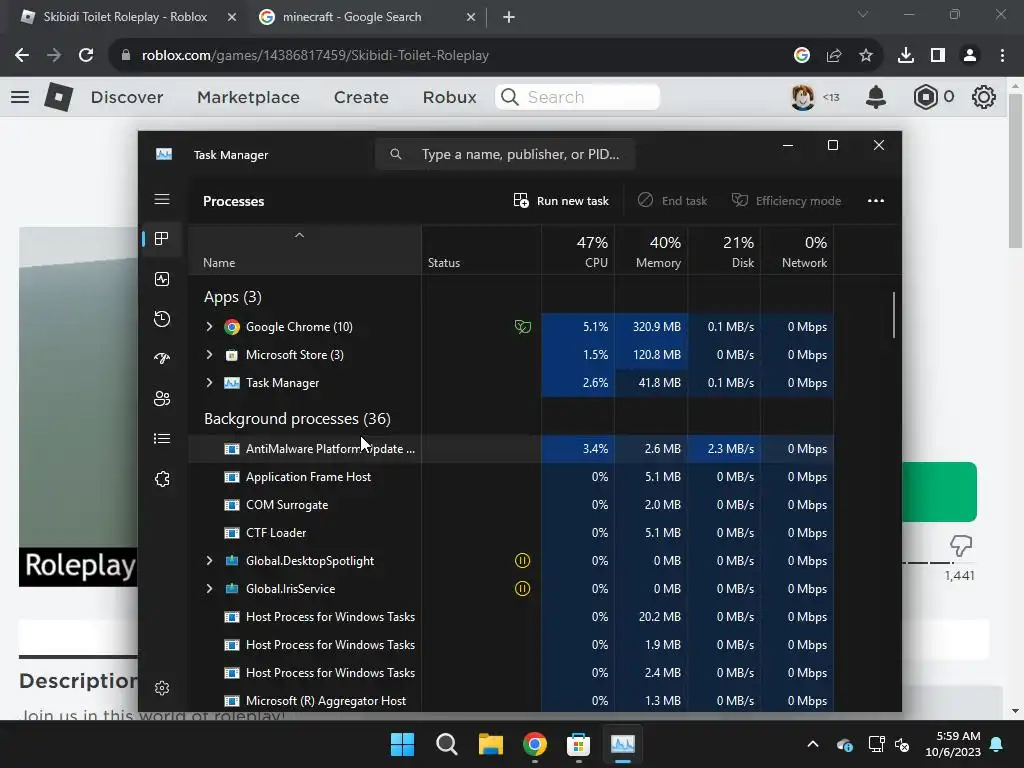The image size is (1024, 768).
Task: Expand the Google Chrome (10) process group
Action: click(209, 327)
